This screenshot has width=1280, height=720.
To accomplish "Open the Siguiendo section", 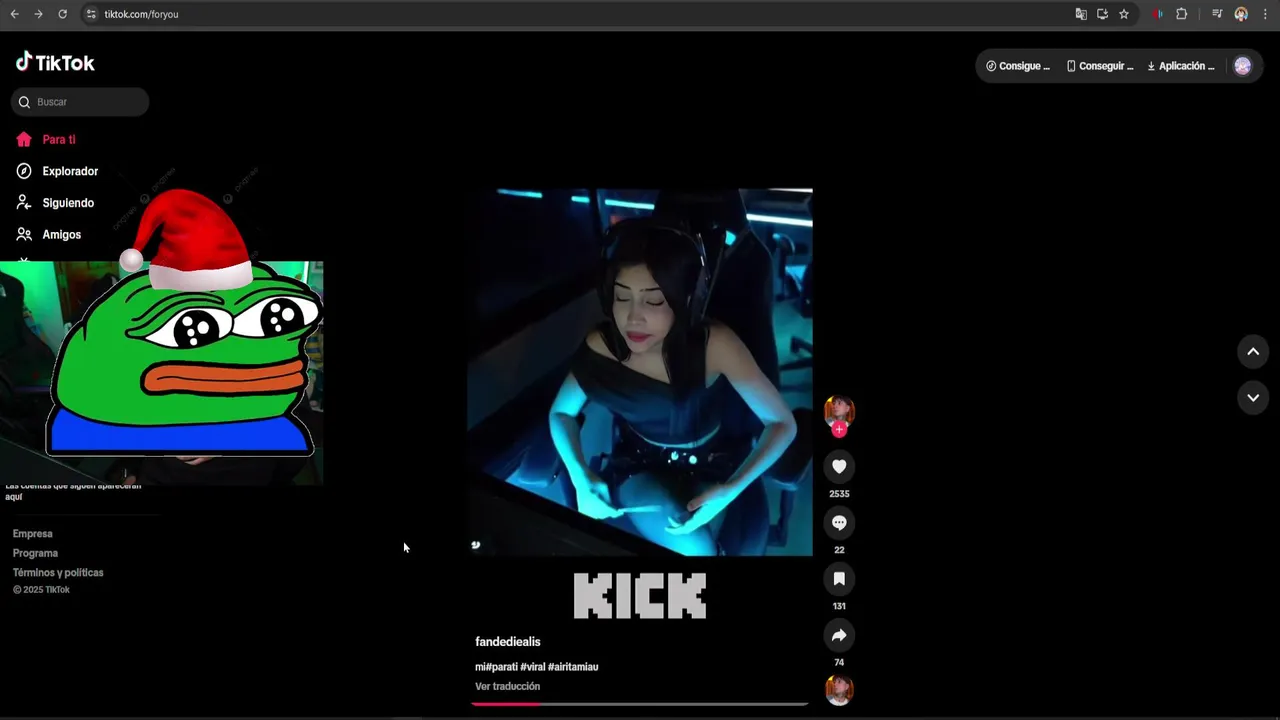I will [x=68, y=203].
